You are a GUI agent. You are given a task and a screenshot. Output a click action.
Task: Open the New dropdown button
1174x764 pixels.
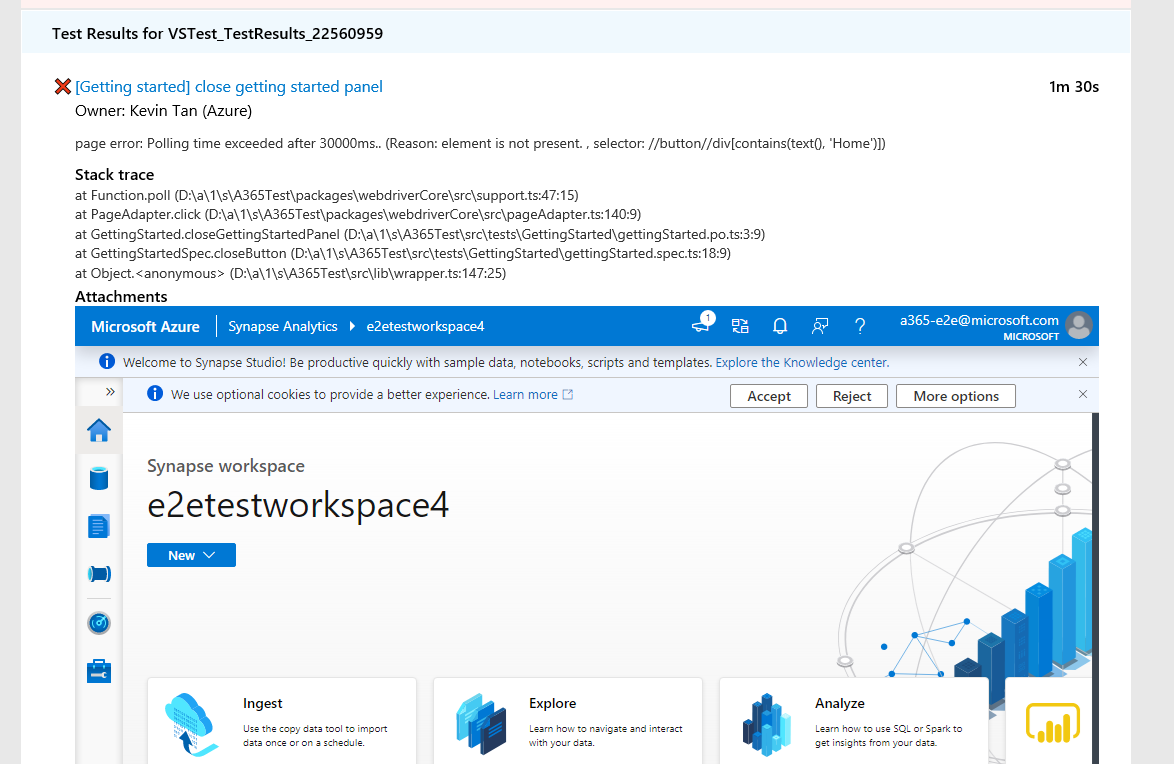[x=192, y=555]
